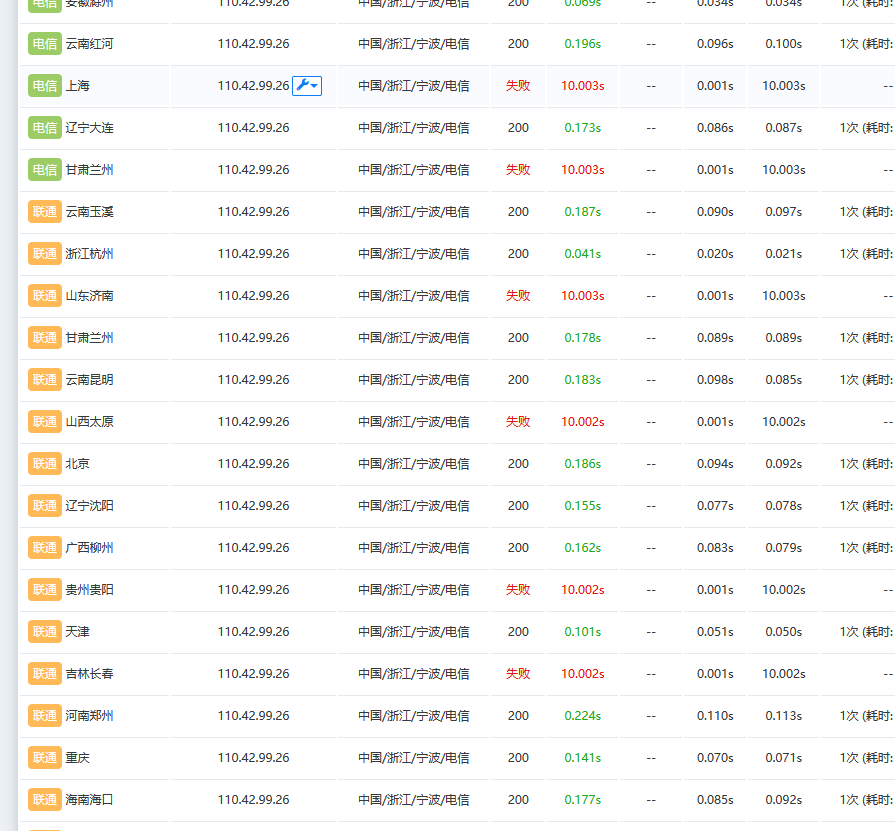Open the 浙江杭州 node link
The height and width of the screenshot is (831, 895).
(89, 254)
